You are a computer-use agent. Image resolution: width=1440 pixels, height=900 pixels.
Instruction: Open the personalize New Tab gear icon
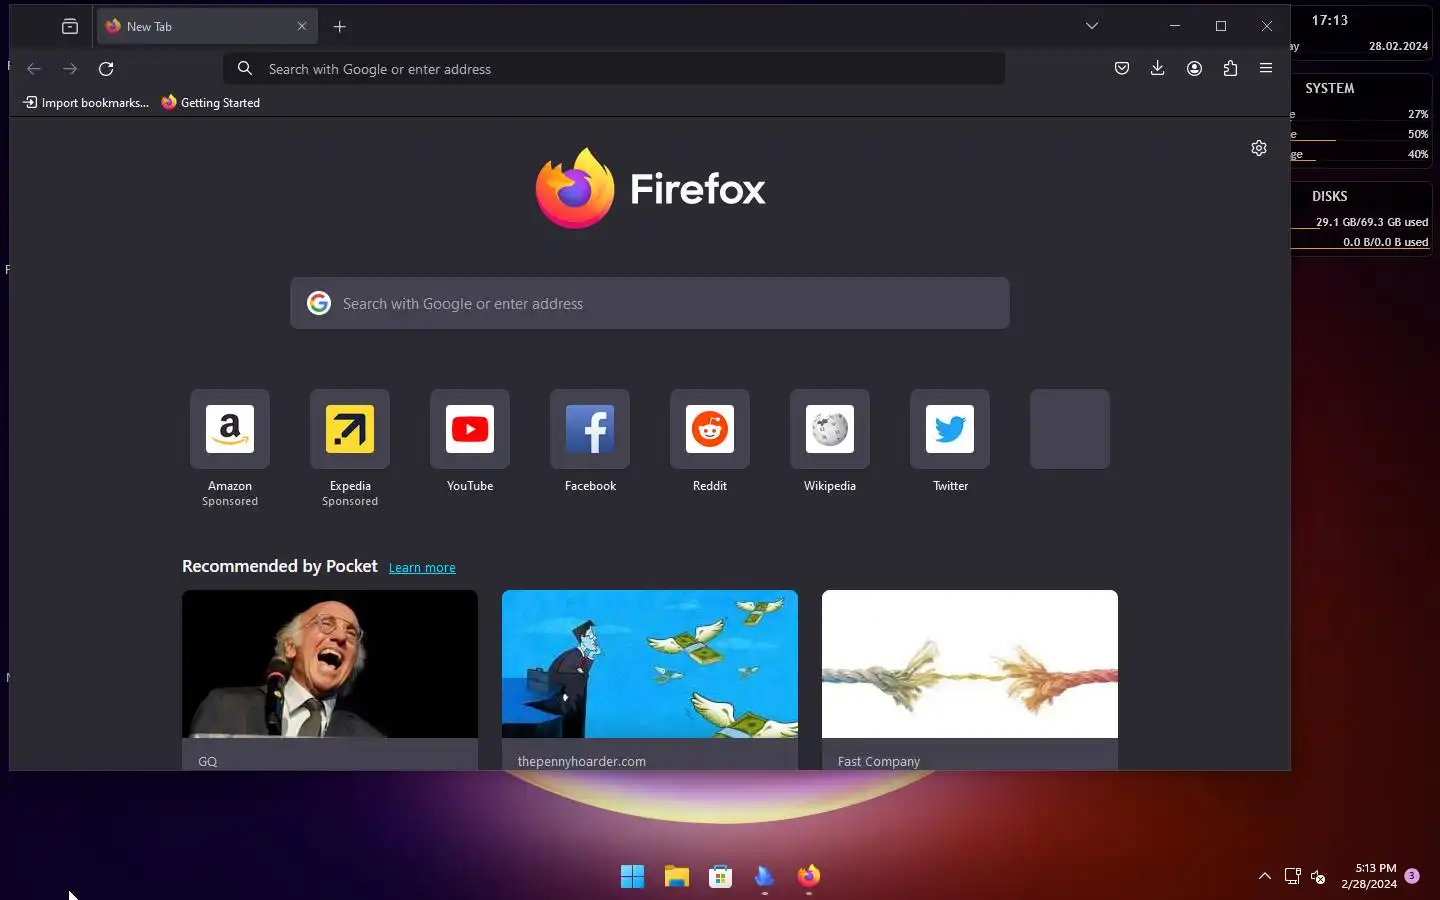pyautogui.click(x=1259, y=148)
